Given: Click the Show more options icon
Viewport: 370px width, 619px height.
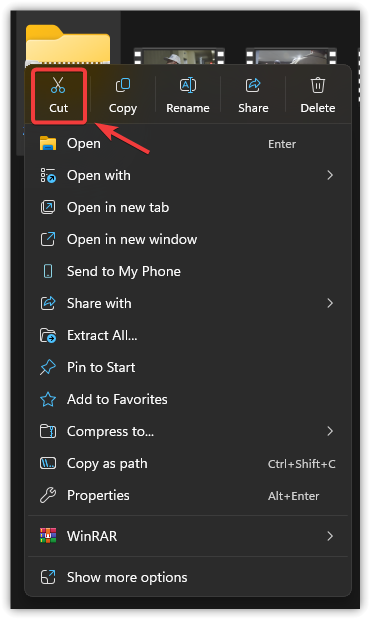Looking at the screenshot, I should [x=48, y=577].
